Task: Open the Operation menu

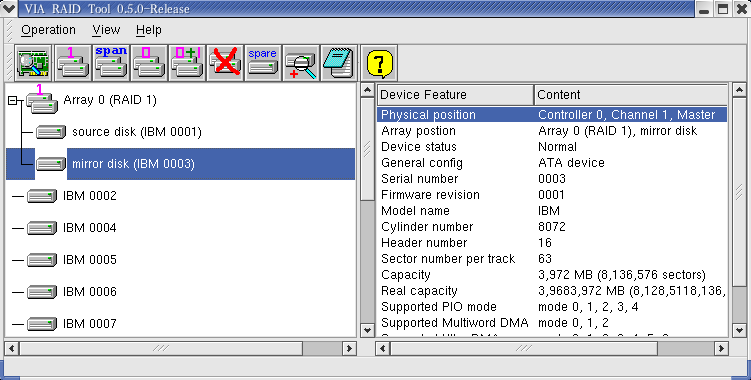Action: pos(48,30)
